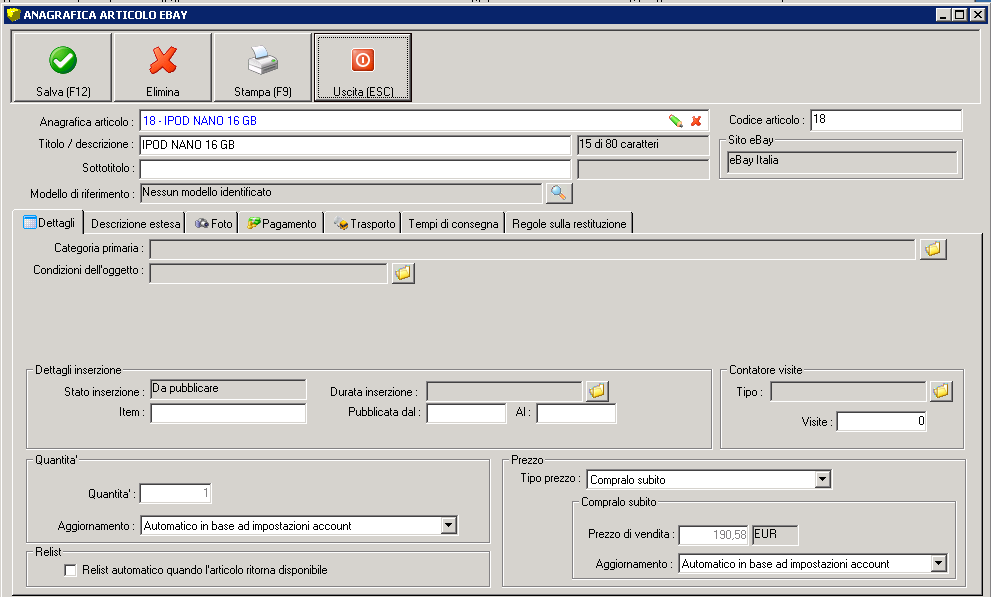Expand the Prezzo Aggiornamento dropdown
Screen dimensions: 991x597
coord(939,563)
